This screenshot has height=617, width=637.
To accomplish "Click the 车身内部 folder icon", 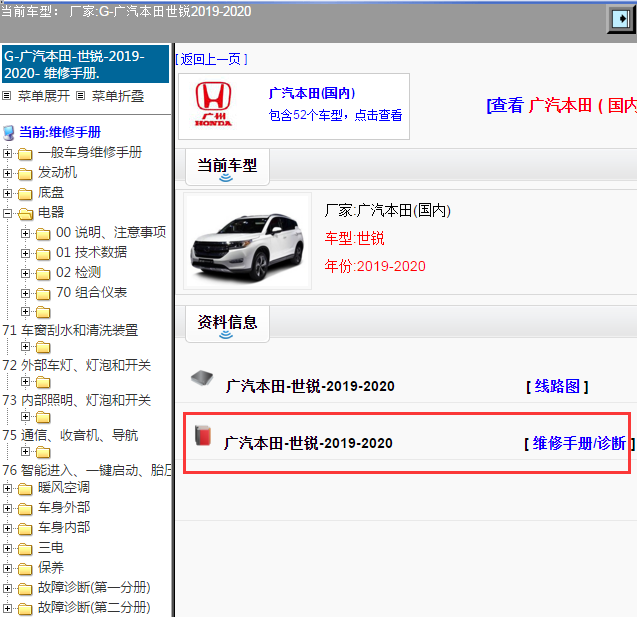I will pyautogui.click(x=25, y=528).
